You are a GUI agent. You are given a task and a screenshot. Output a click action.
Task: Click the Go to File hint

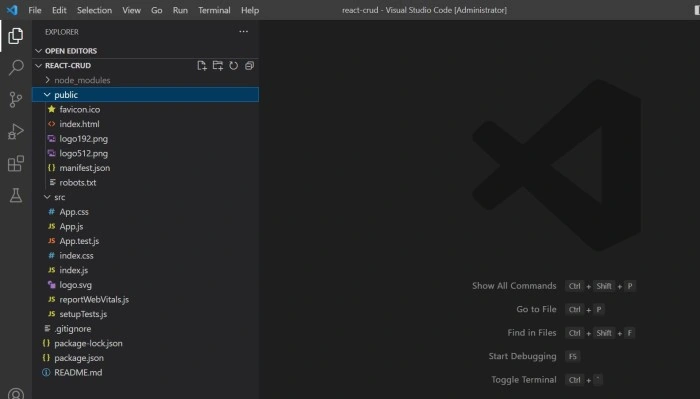[536, 309]
